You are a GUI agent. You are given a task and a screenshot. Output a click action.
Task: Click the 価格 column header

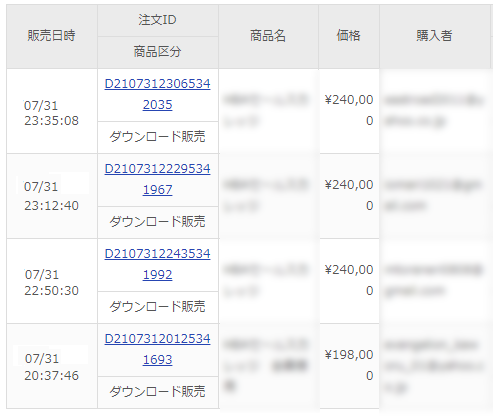point(349,36)
